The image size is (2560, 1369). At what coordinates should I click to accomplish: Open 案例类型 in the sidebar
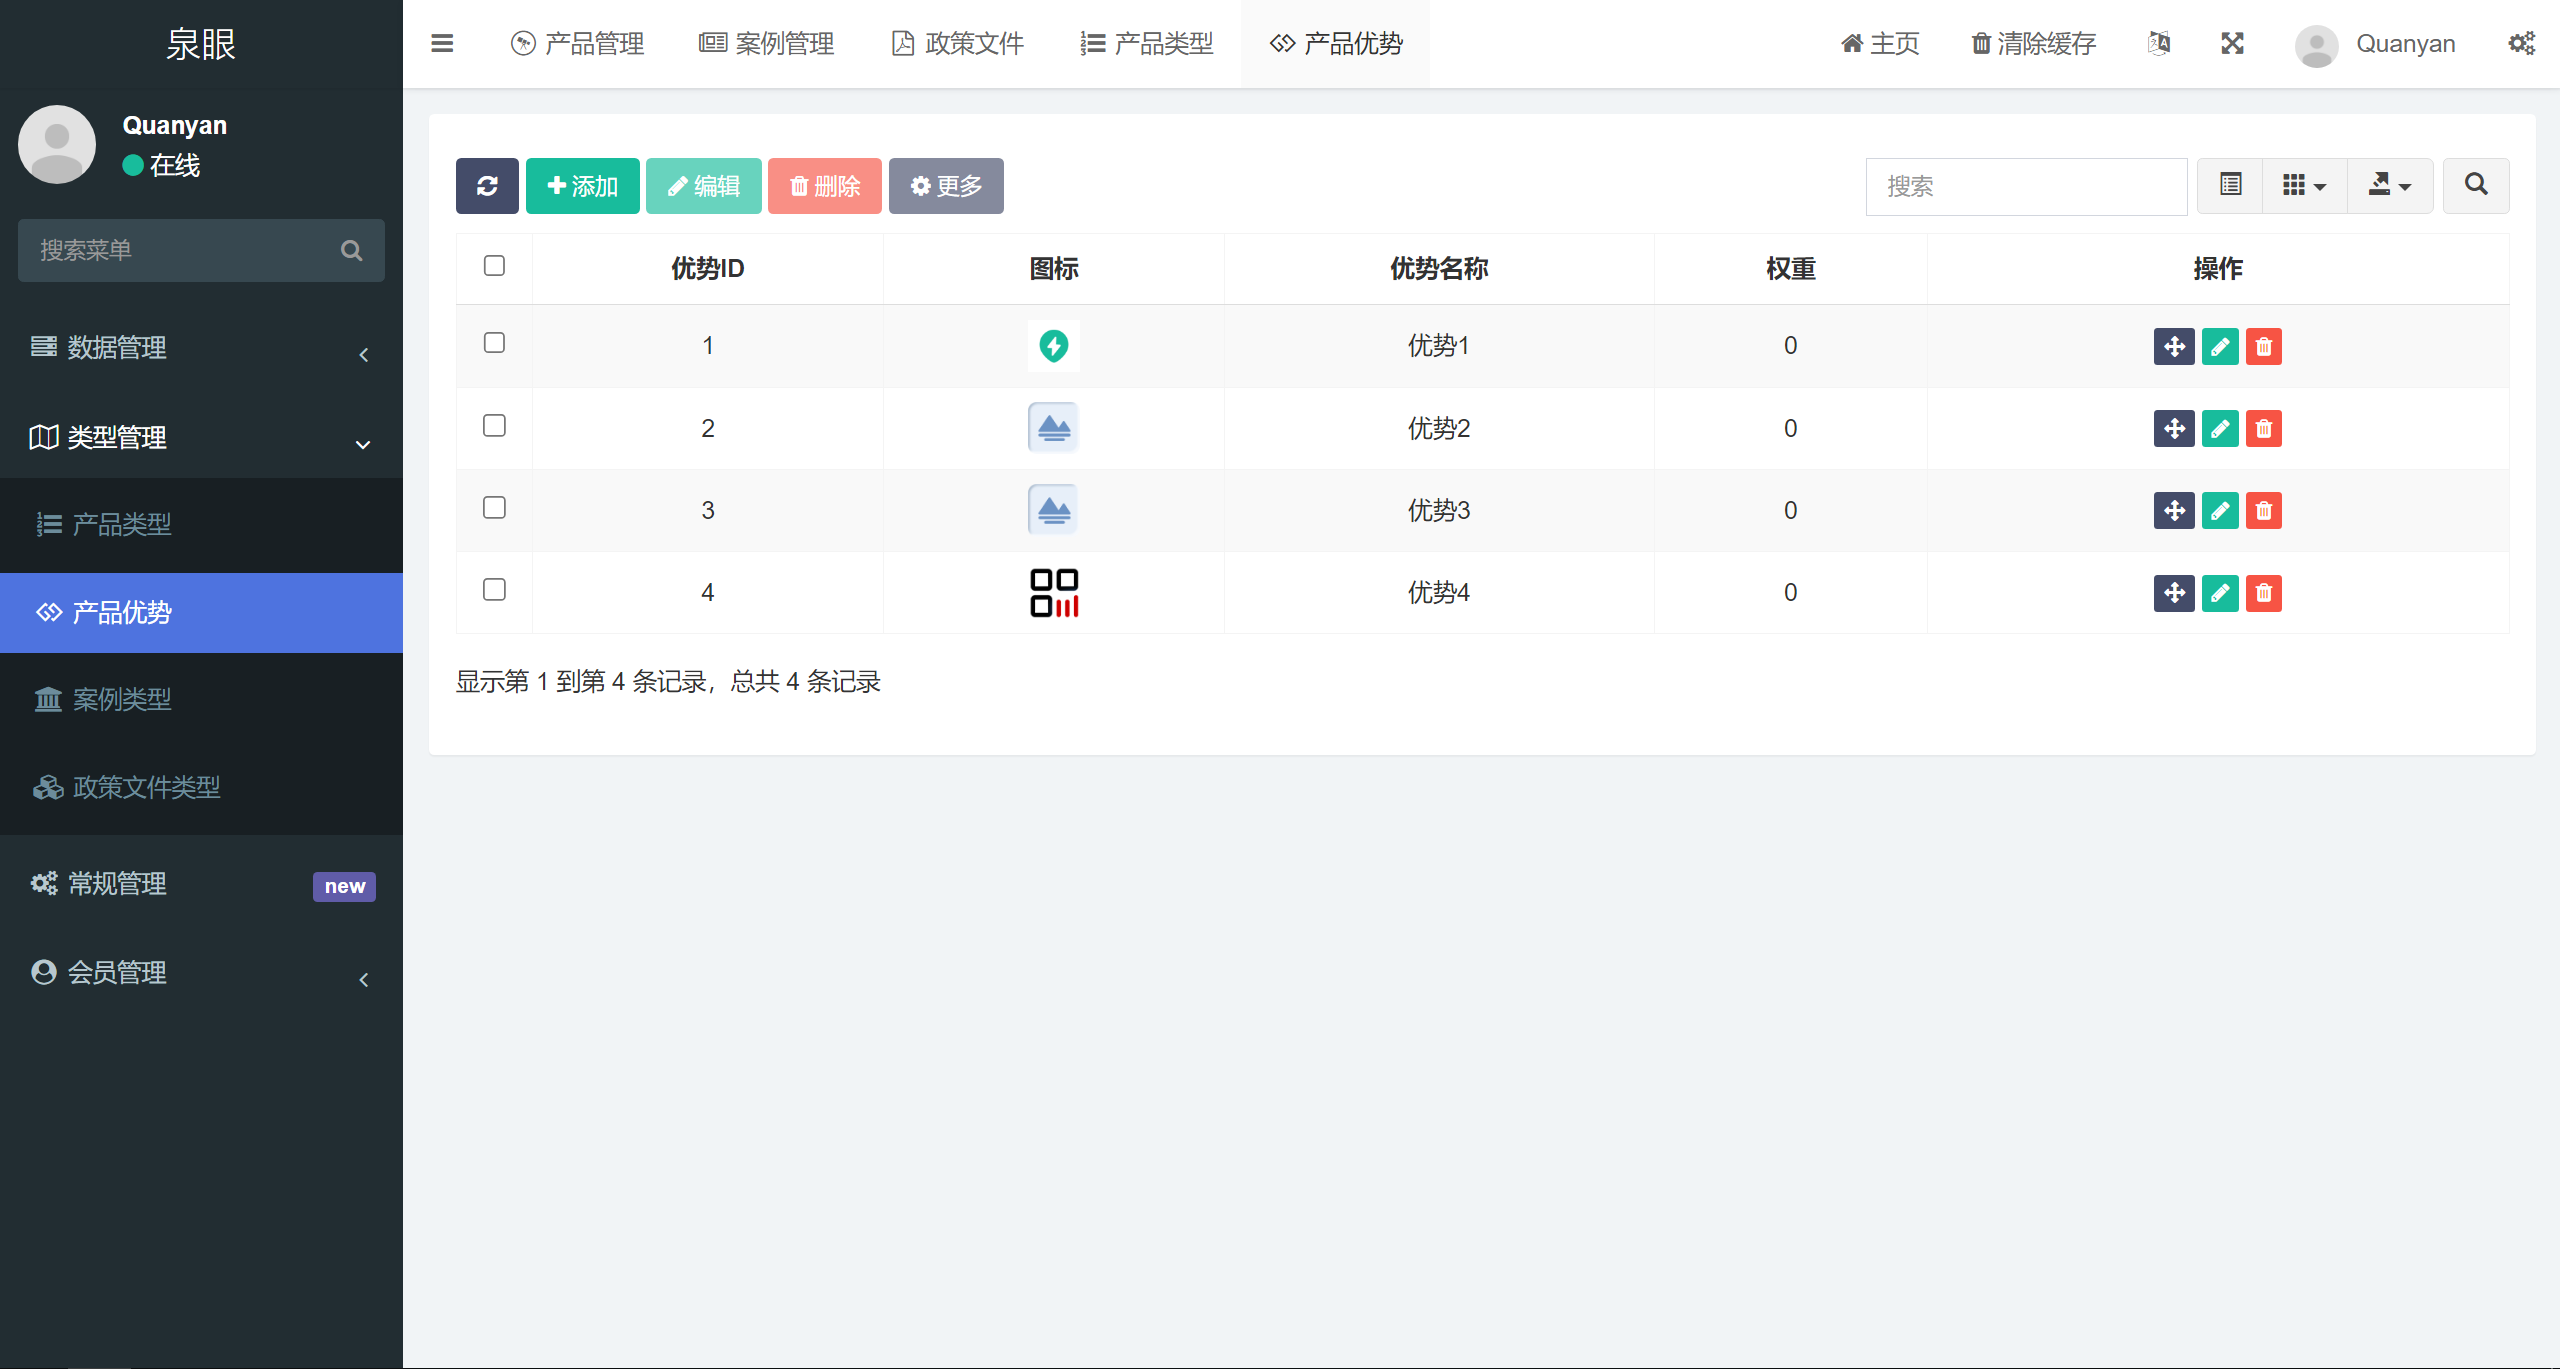click(x=201, y=699)
